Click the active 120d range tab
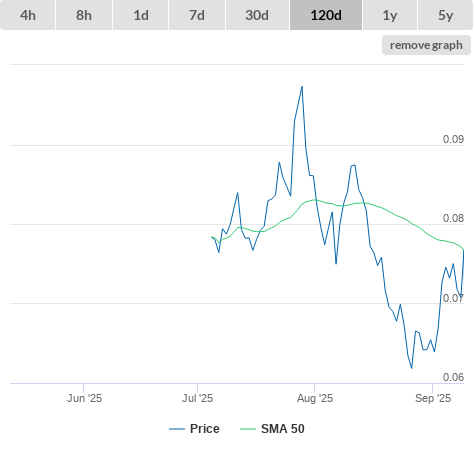The width and height of the screenshot is (474, 455). pos(326,15)
